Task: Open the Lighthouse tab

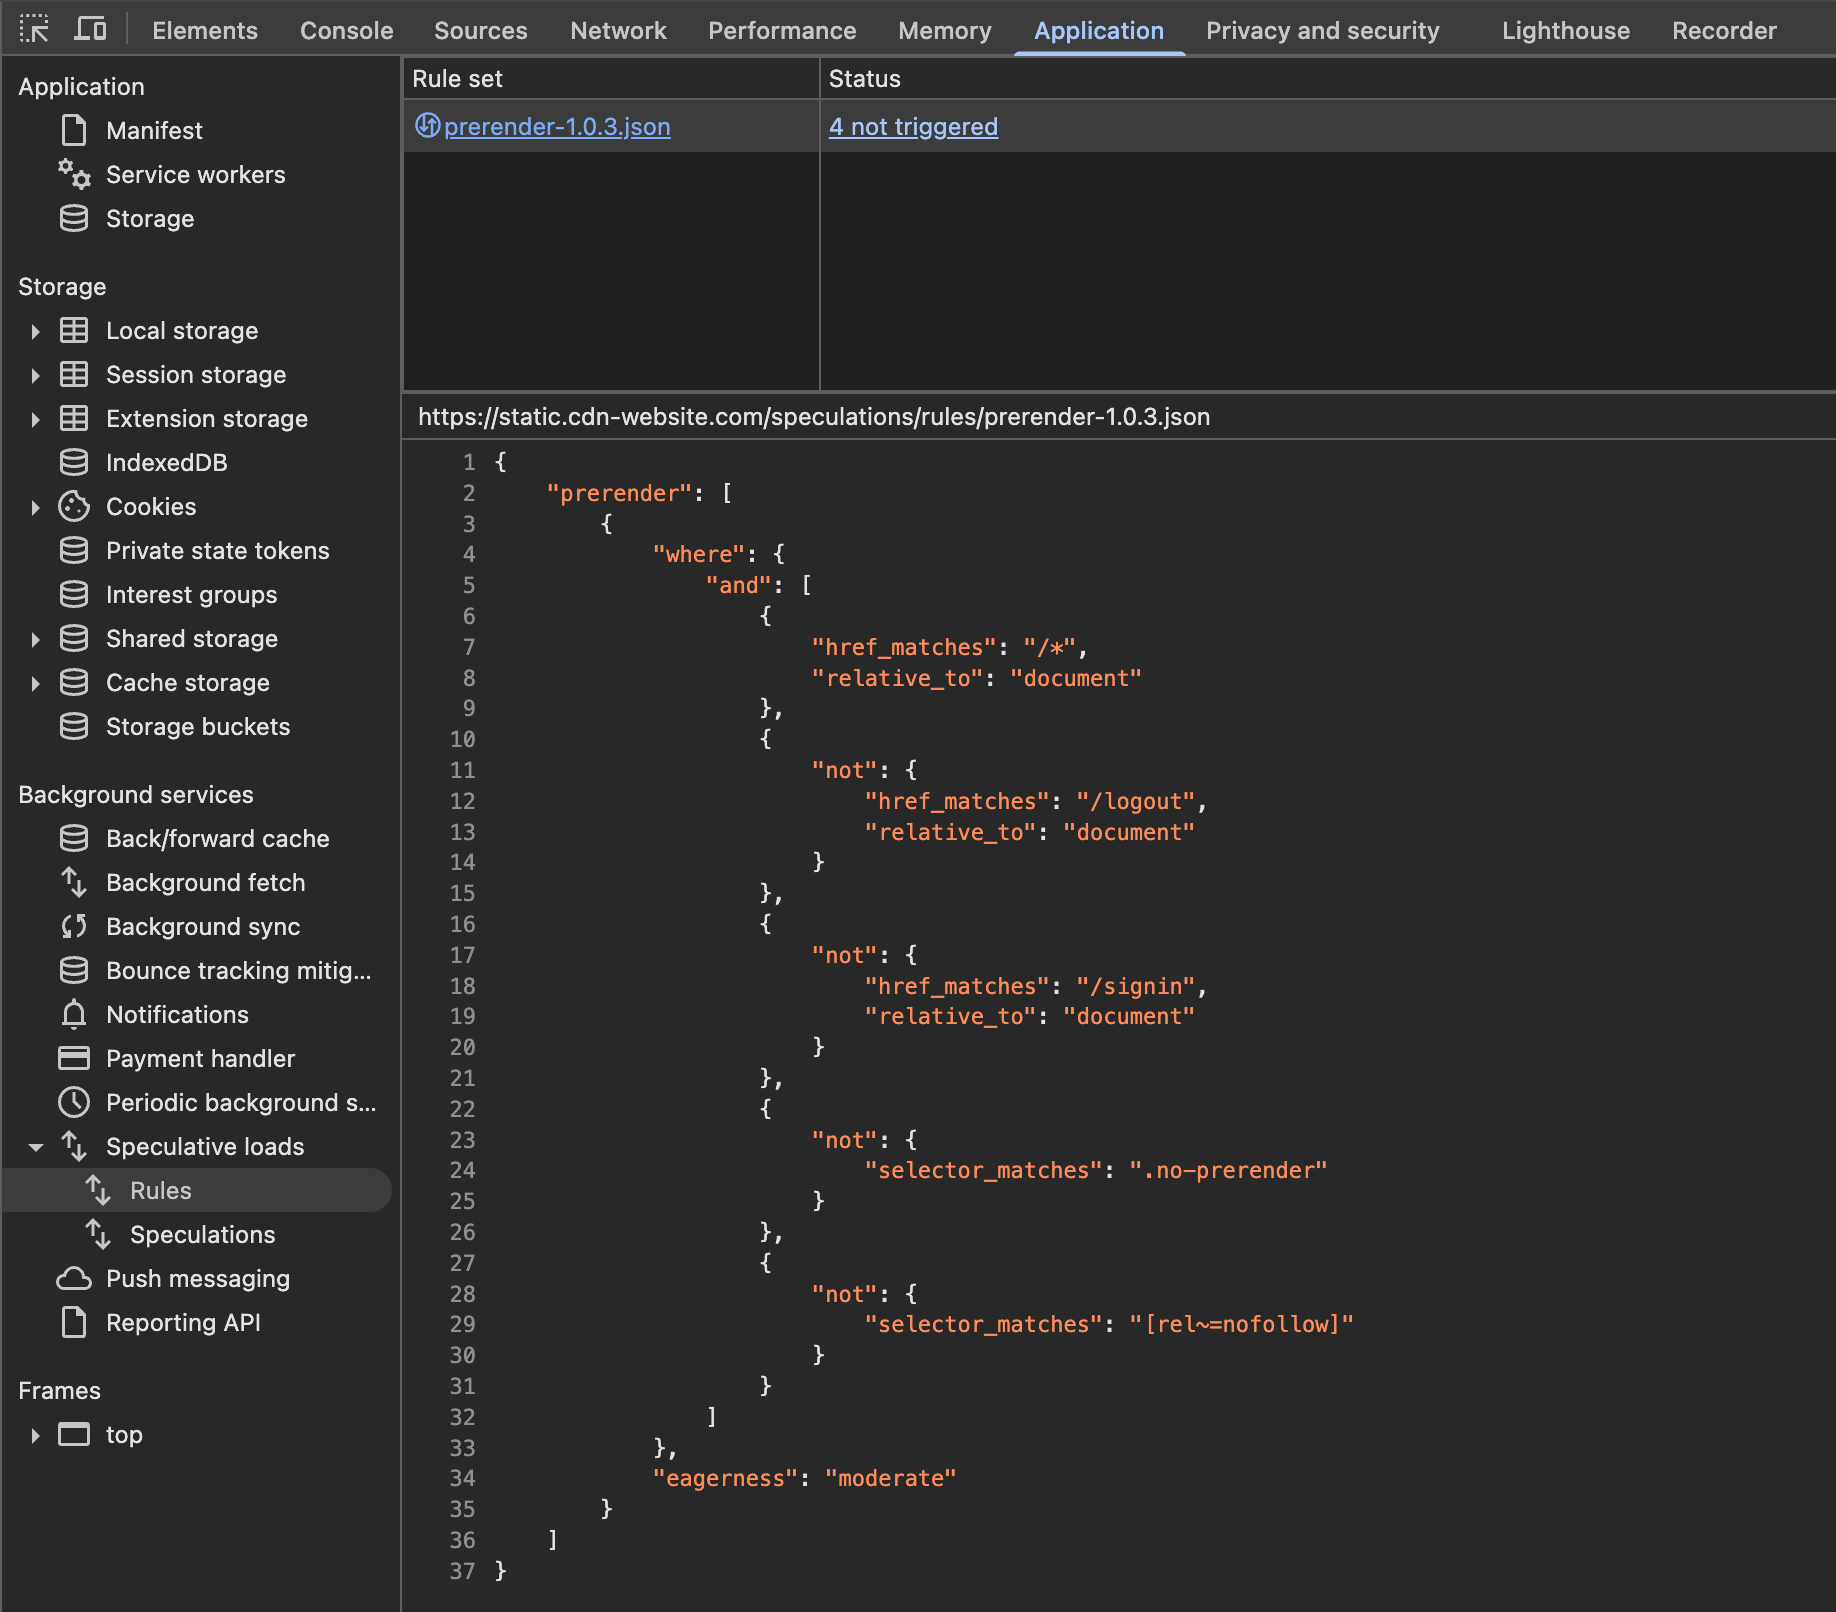Action: click(x=1564, y=30)
